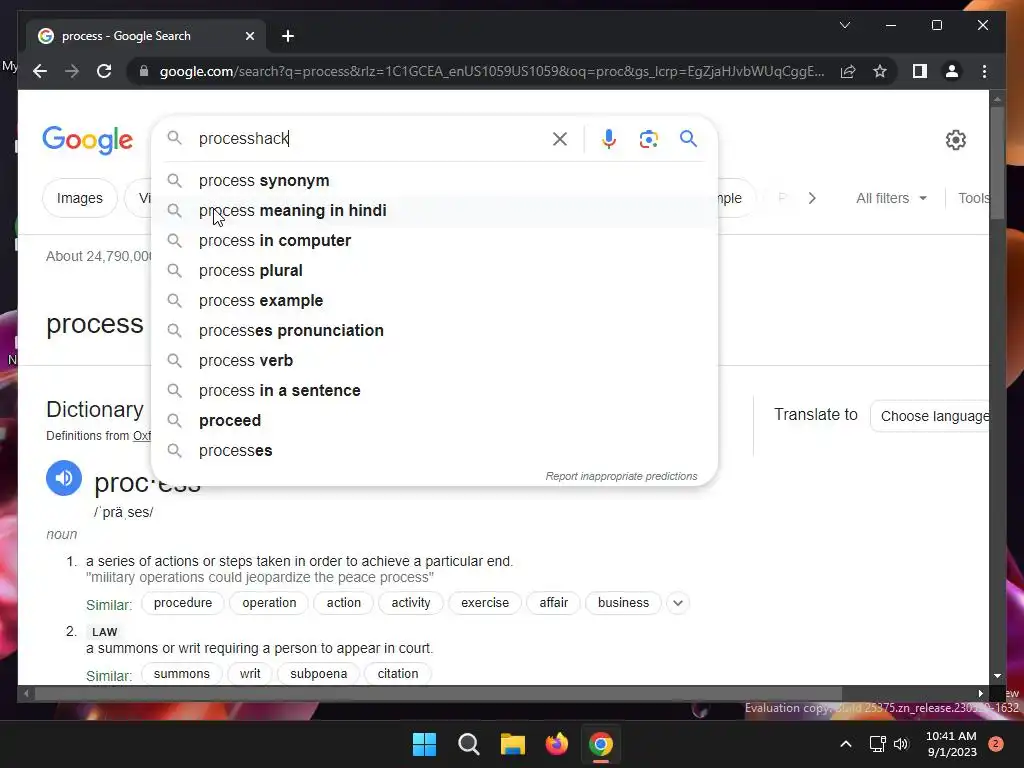Open the clock showing 10:41 AM
The width and height of the screenshot is (1024, 768).
coord(952,744)
